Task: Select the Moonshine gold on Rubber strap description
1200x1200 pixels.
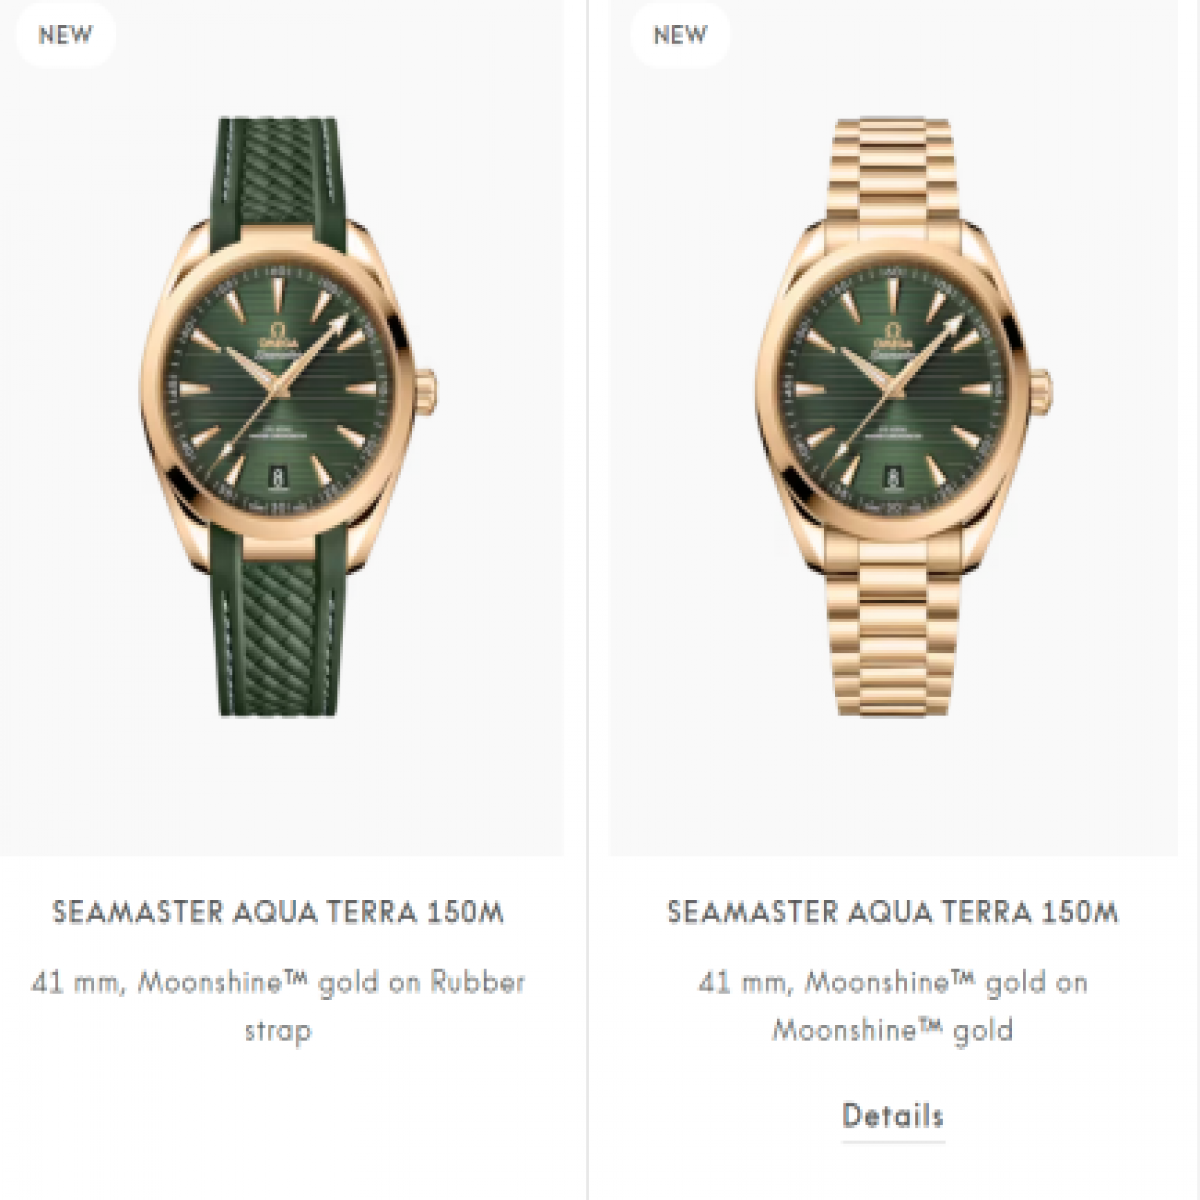Action: point(278,1006)
